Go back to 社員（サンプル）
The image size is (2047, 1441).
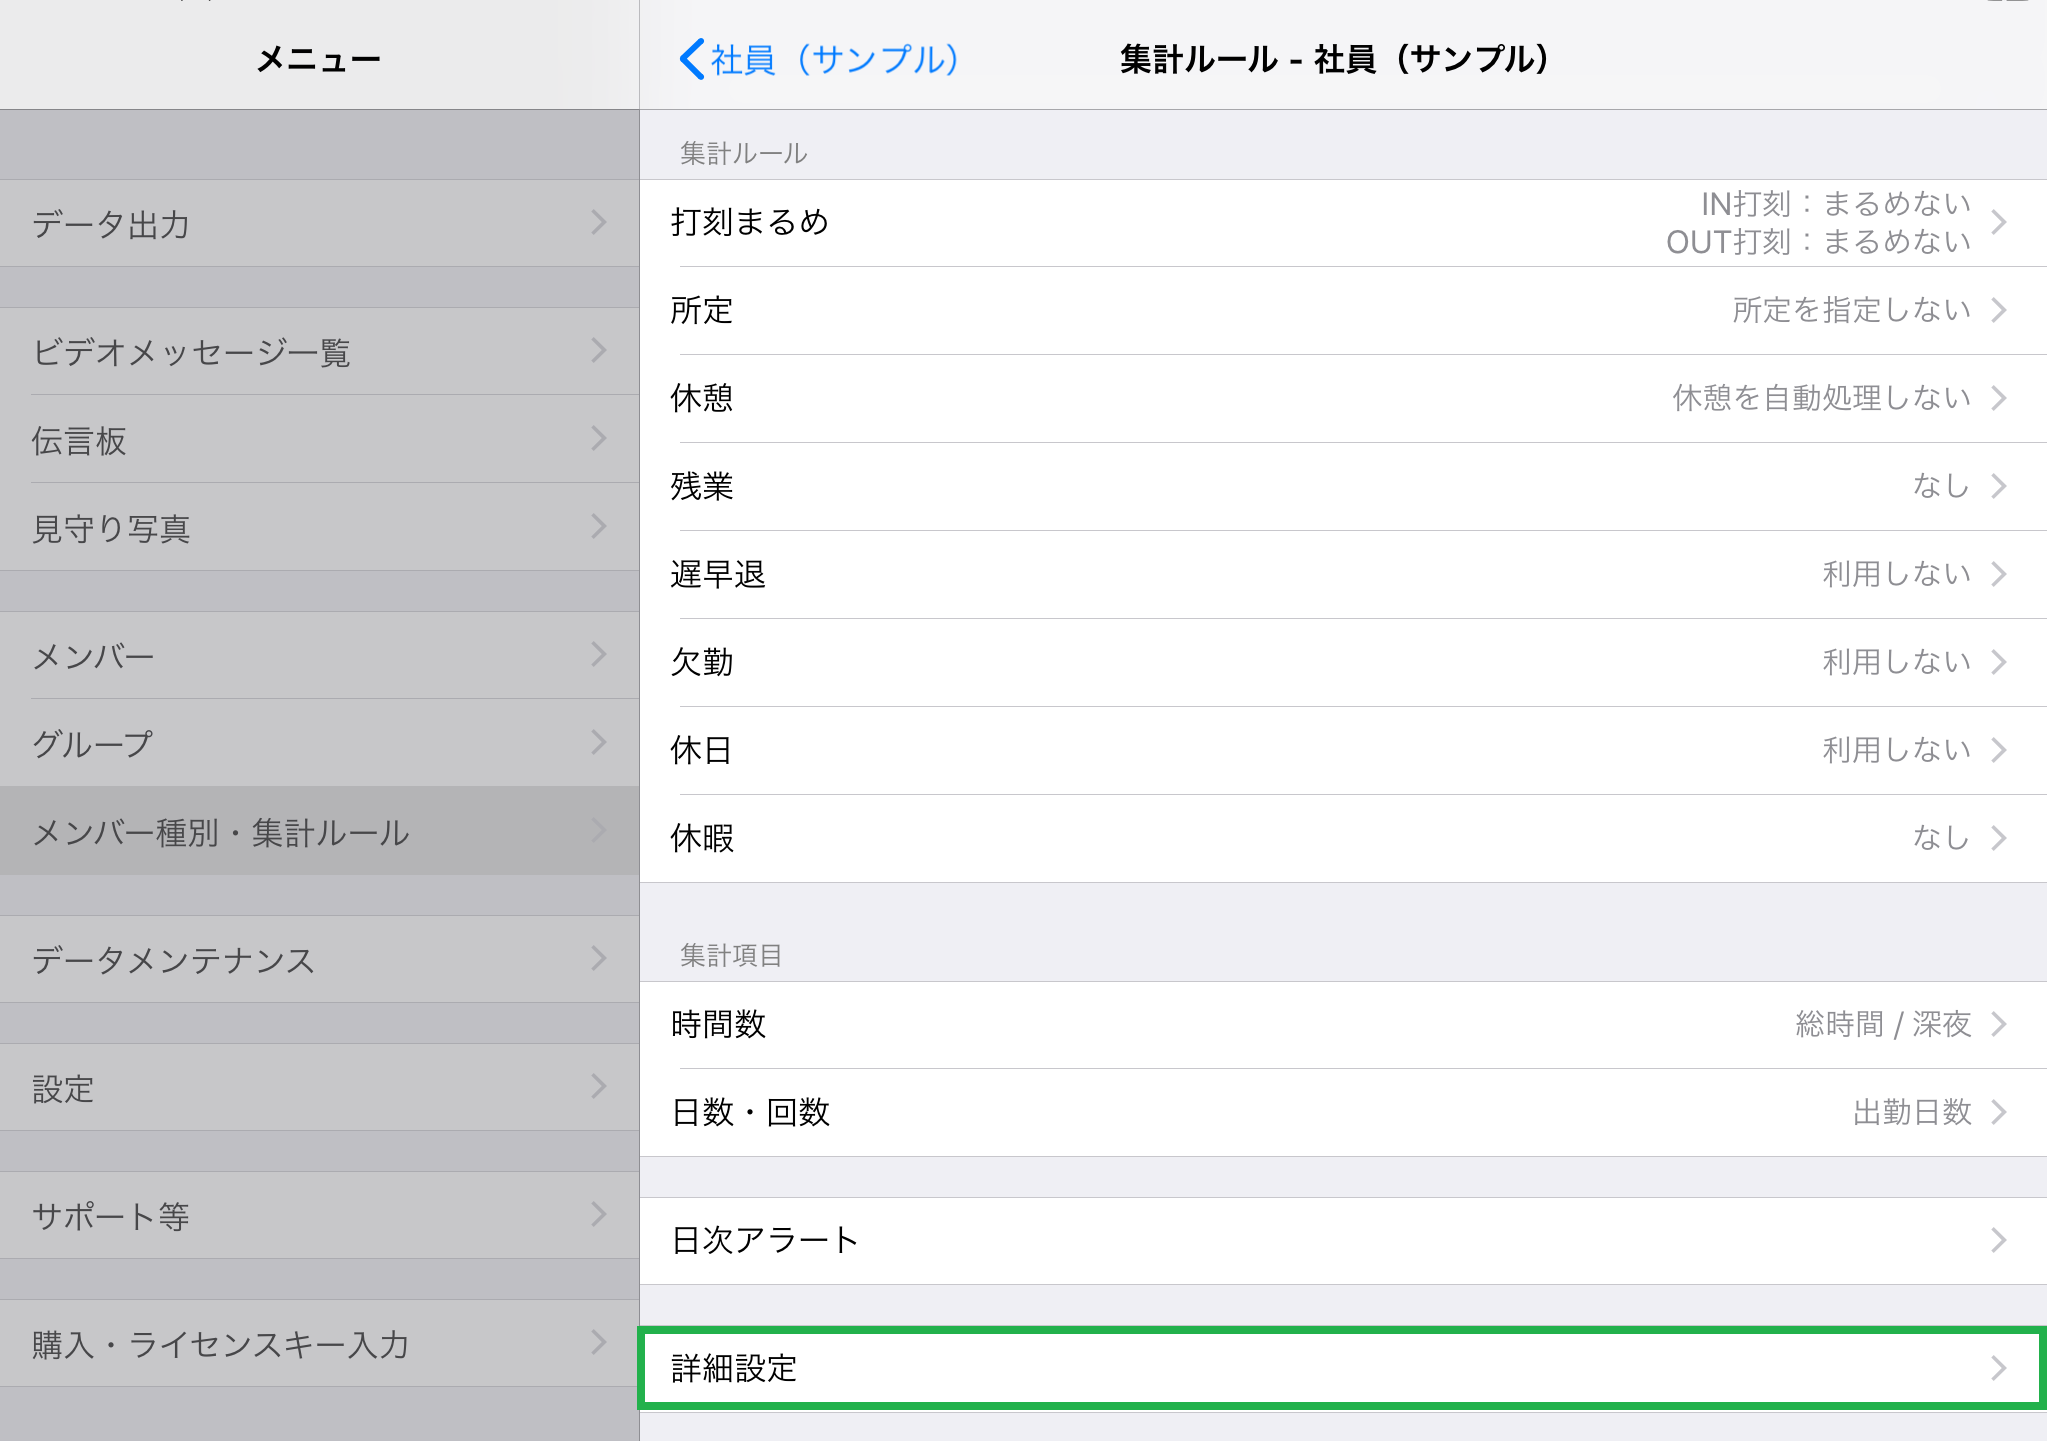coord(819,59)
